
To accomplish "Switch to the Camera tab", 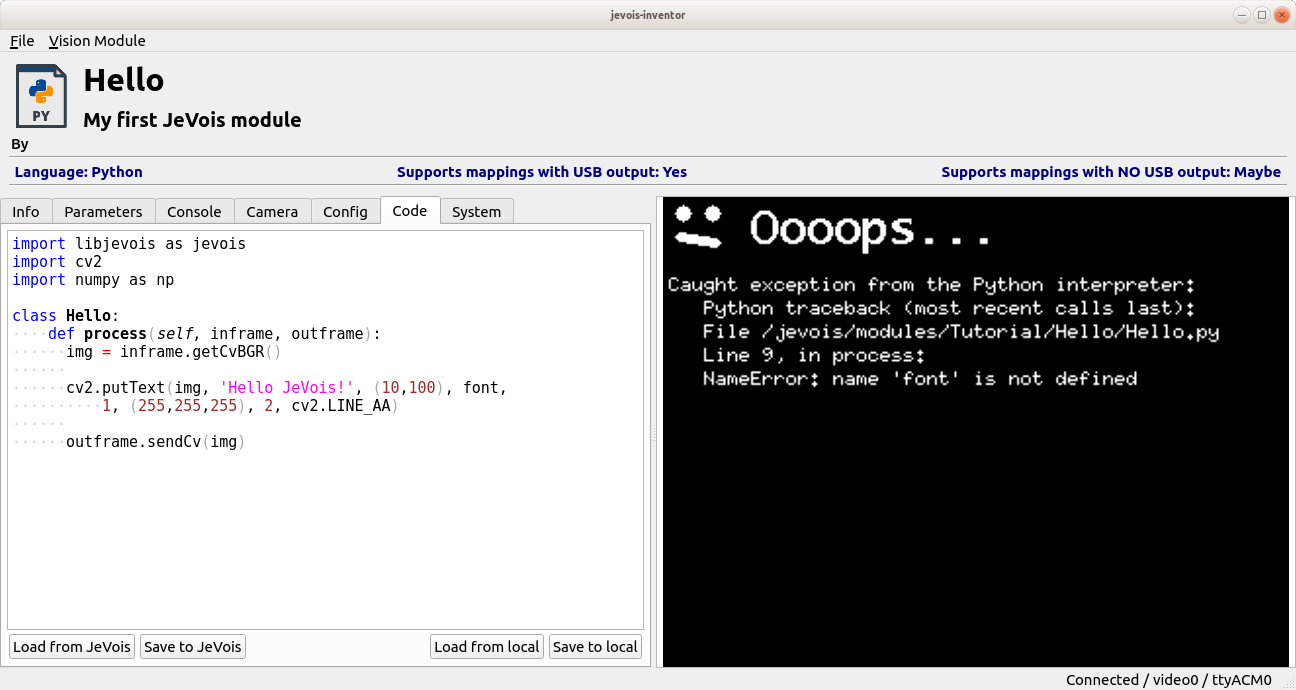I will [x=272, y=211].
